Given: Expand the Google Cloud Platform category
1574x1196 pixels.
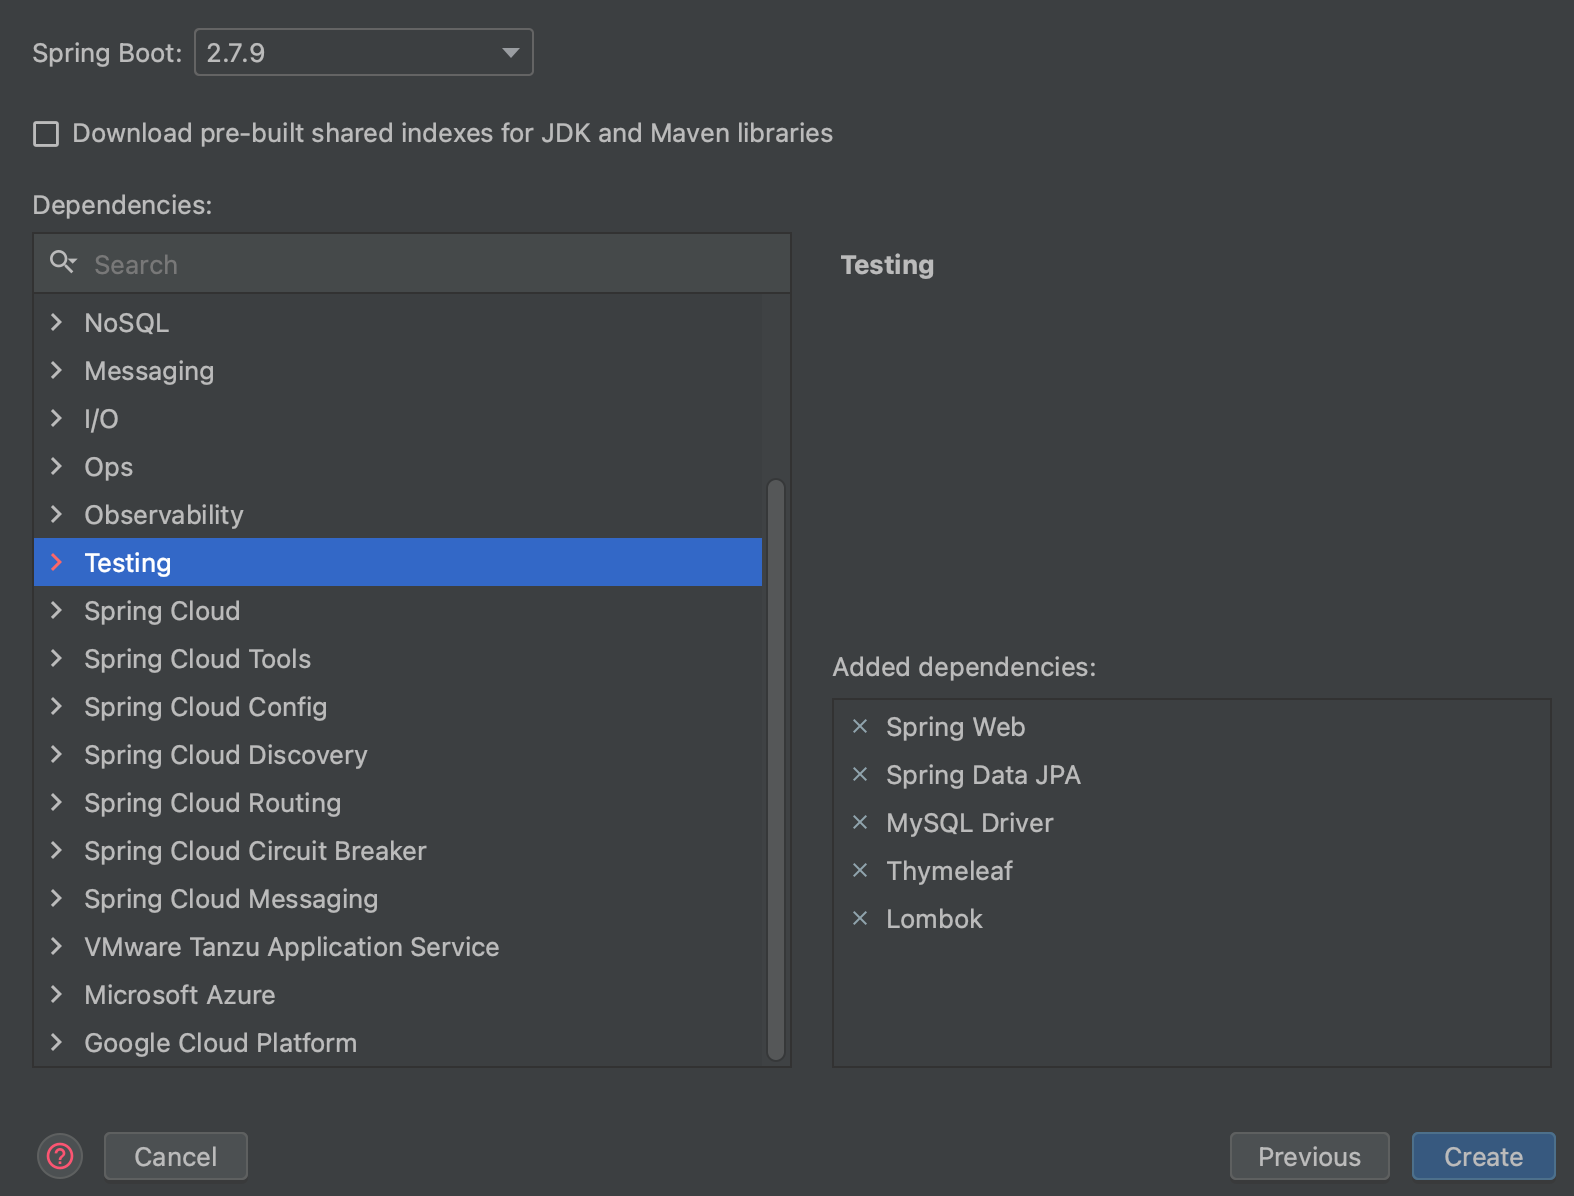Looking at the screenshot, I should tap(56, 1042).
